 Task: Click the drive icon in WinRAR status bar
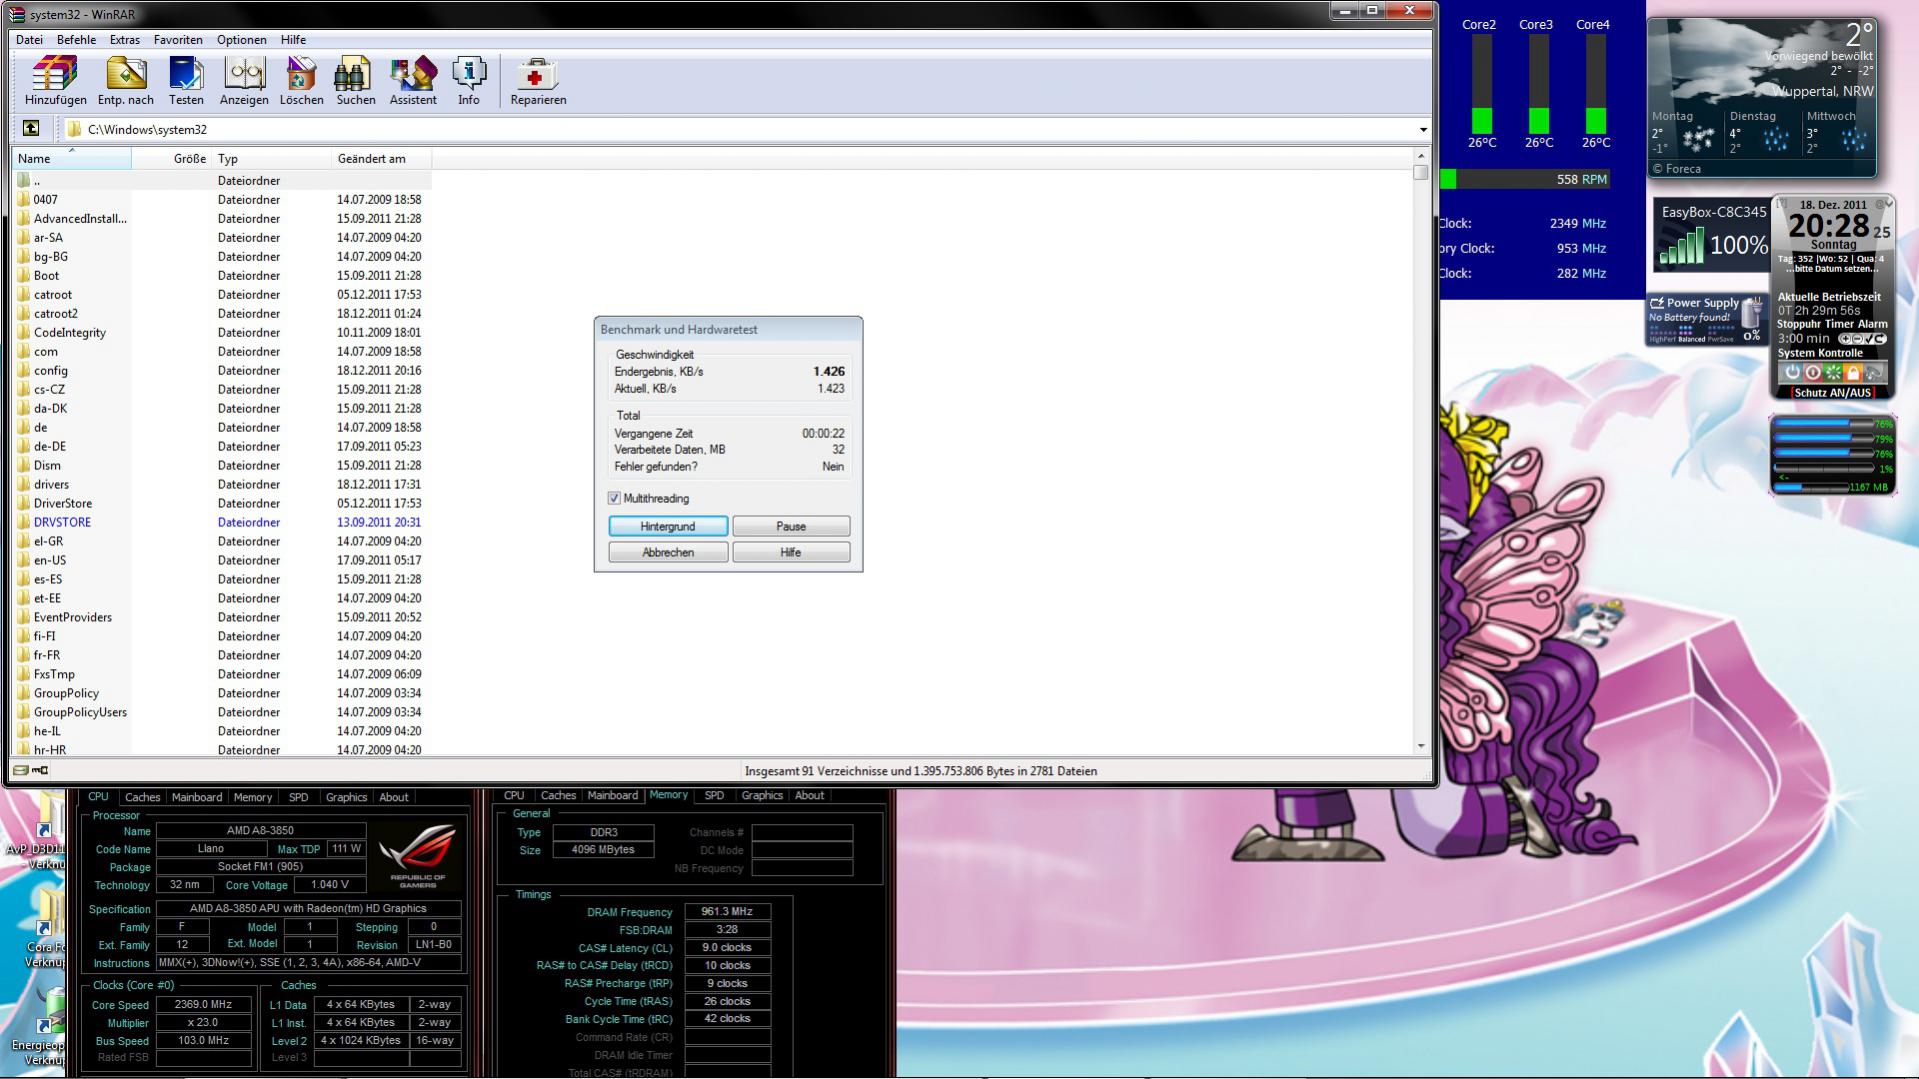click(20, 770)
